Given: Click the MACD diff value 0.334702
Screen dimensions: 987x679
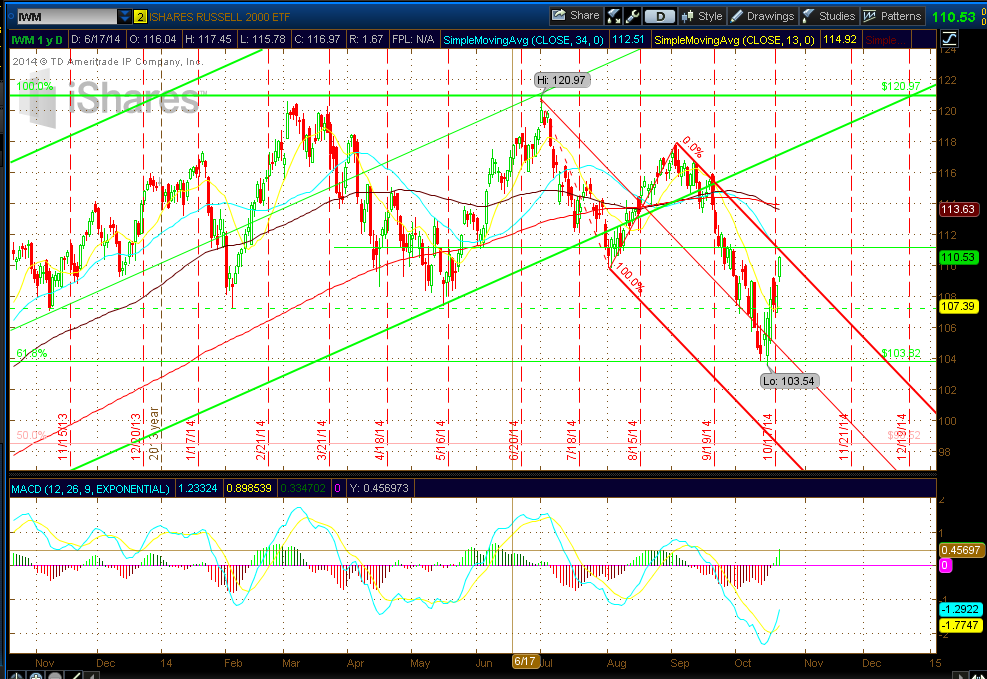Looking at the screenshot, I should point(303,488).
